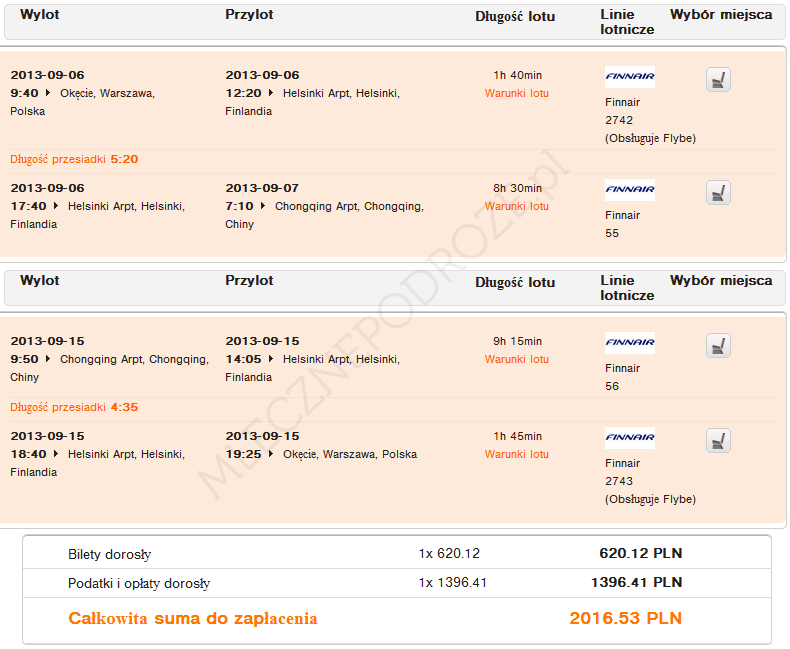Click seat selection icon for Finnair flight 56
Screen dimensions: 790x649
tap(717, 346)
